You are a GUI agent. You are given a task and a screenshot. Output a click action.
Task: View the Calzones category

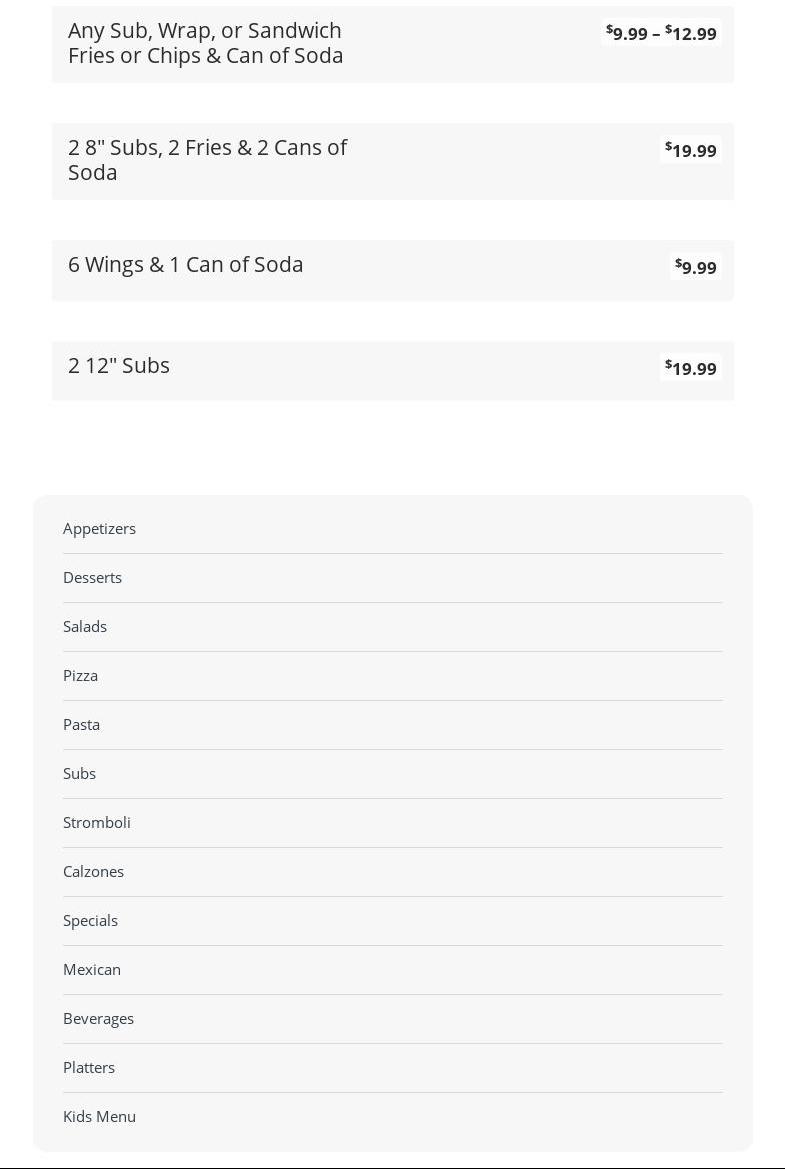(93, 871)
